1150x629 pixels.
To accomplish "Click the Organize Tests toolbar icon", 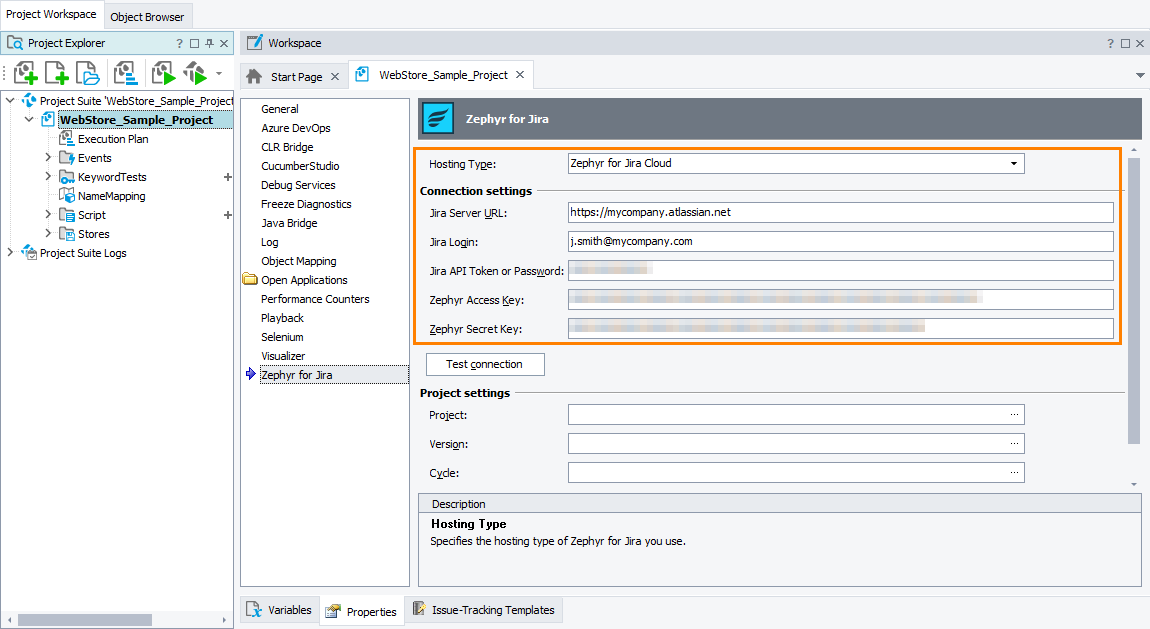I will [x=124, y=72].
